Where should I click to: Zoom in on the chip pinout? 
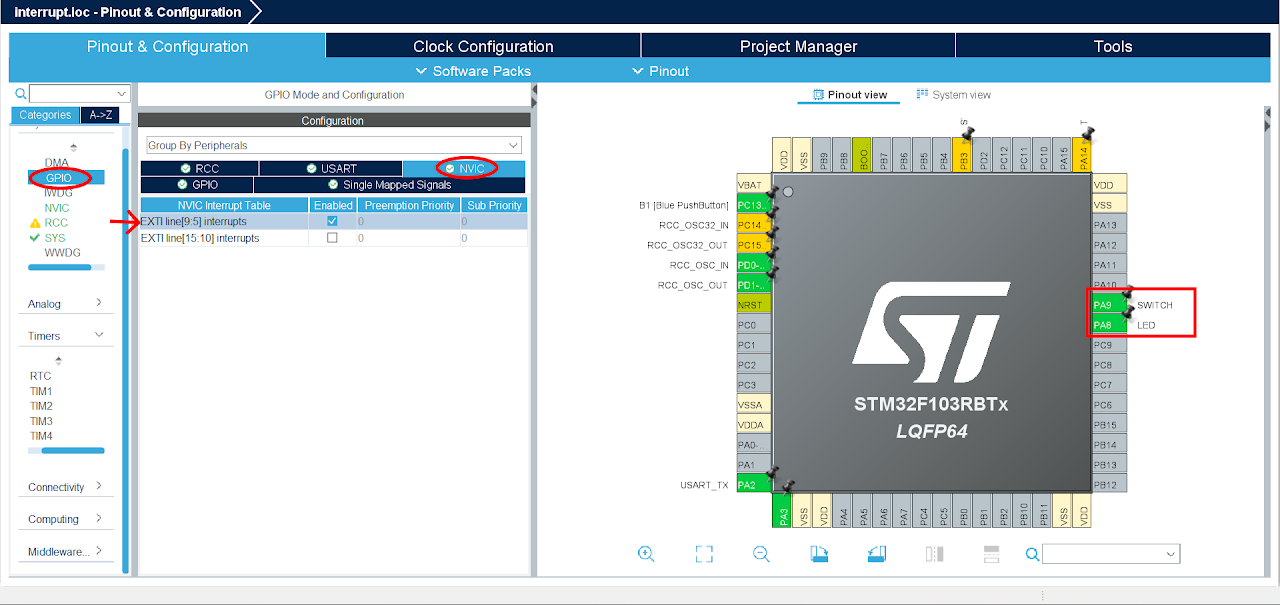[646, 553]
